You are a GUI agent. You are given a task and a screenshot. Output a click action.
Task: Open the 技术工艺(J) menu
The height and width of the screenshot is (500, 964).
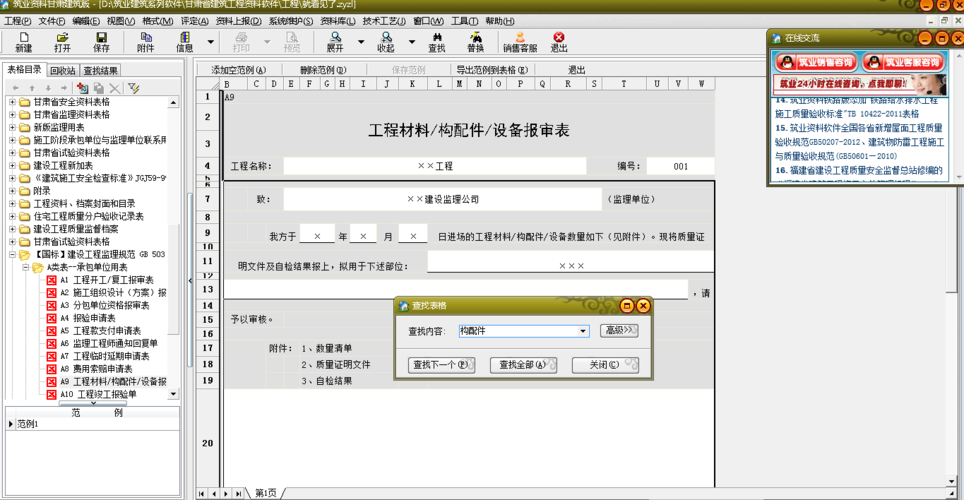pos(384,21)
